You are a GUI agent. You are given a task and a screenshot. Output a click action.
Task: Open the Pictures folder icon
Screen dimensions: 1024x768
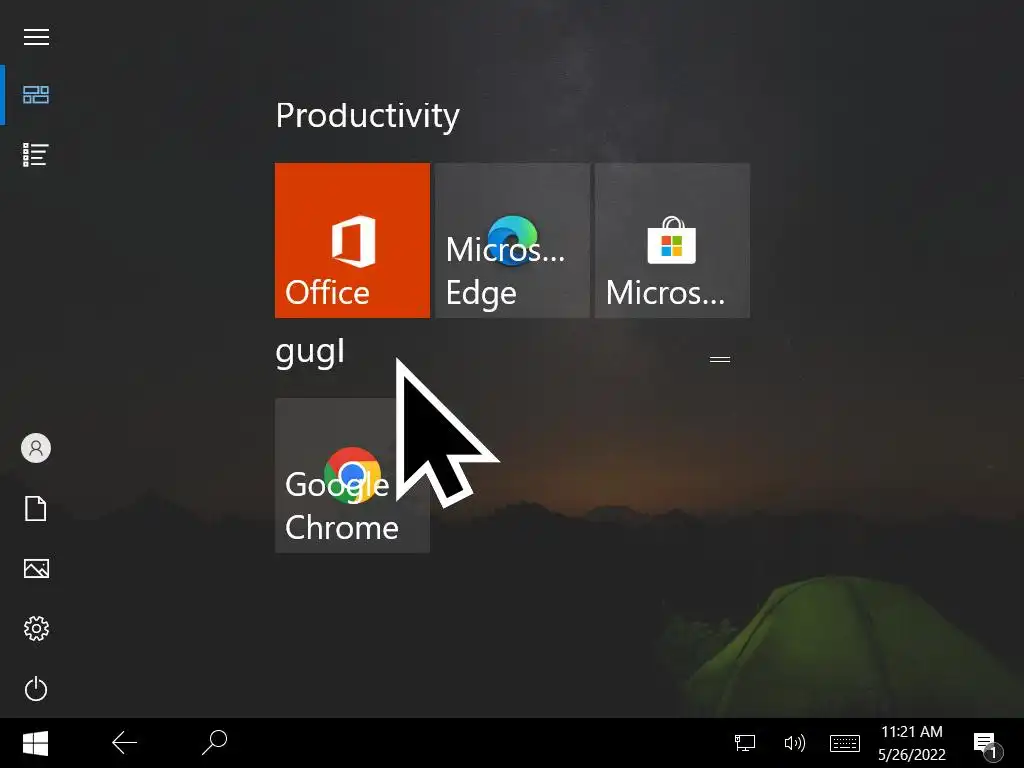coord(36,568)
